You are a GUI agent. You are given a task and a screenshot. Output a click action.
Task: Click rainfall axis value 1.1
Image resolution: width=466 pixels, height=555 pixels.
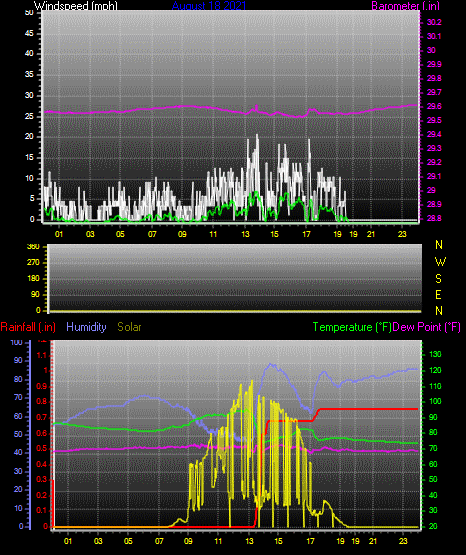pos(42,355)
